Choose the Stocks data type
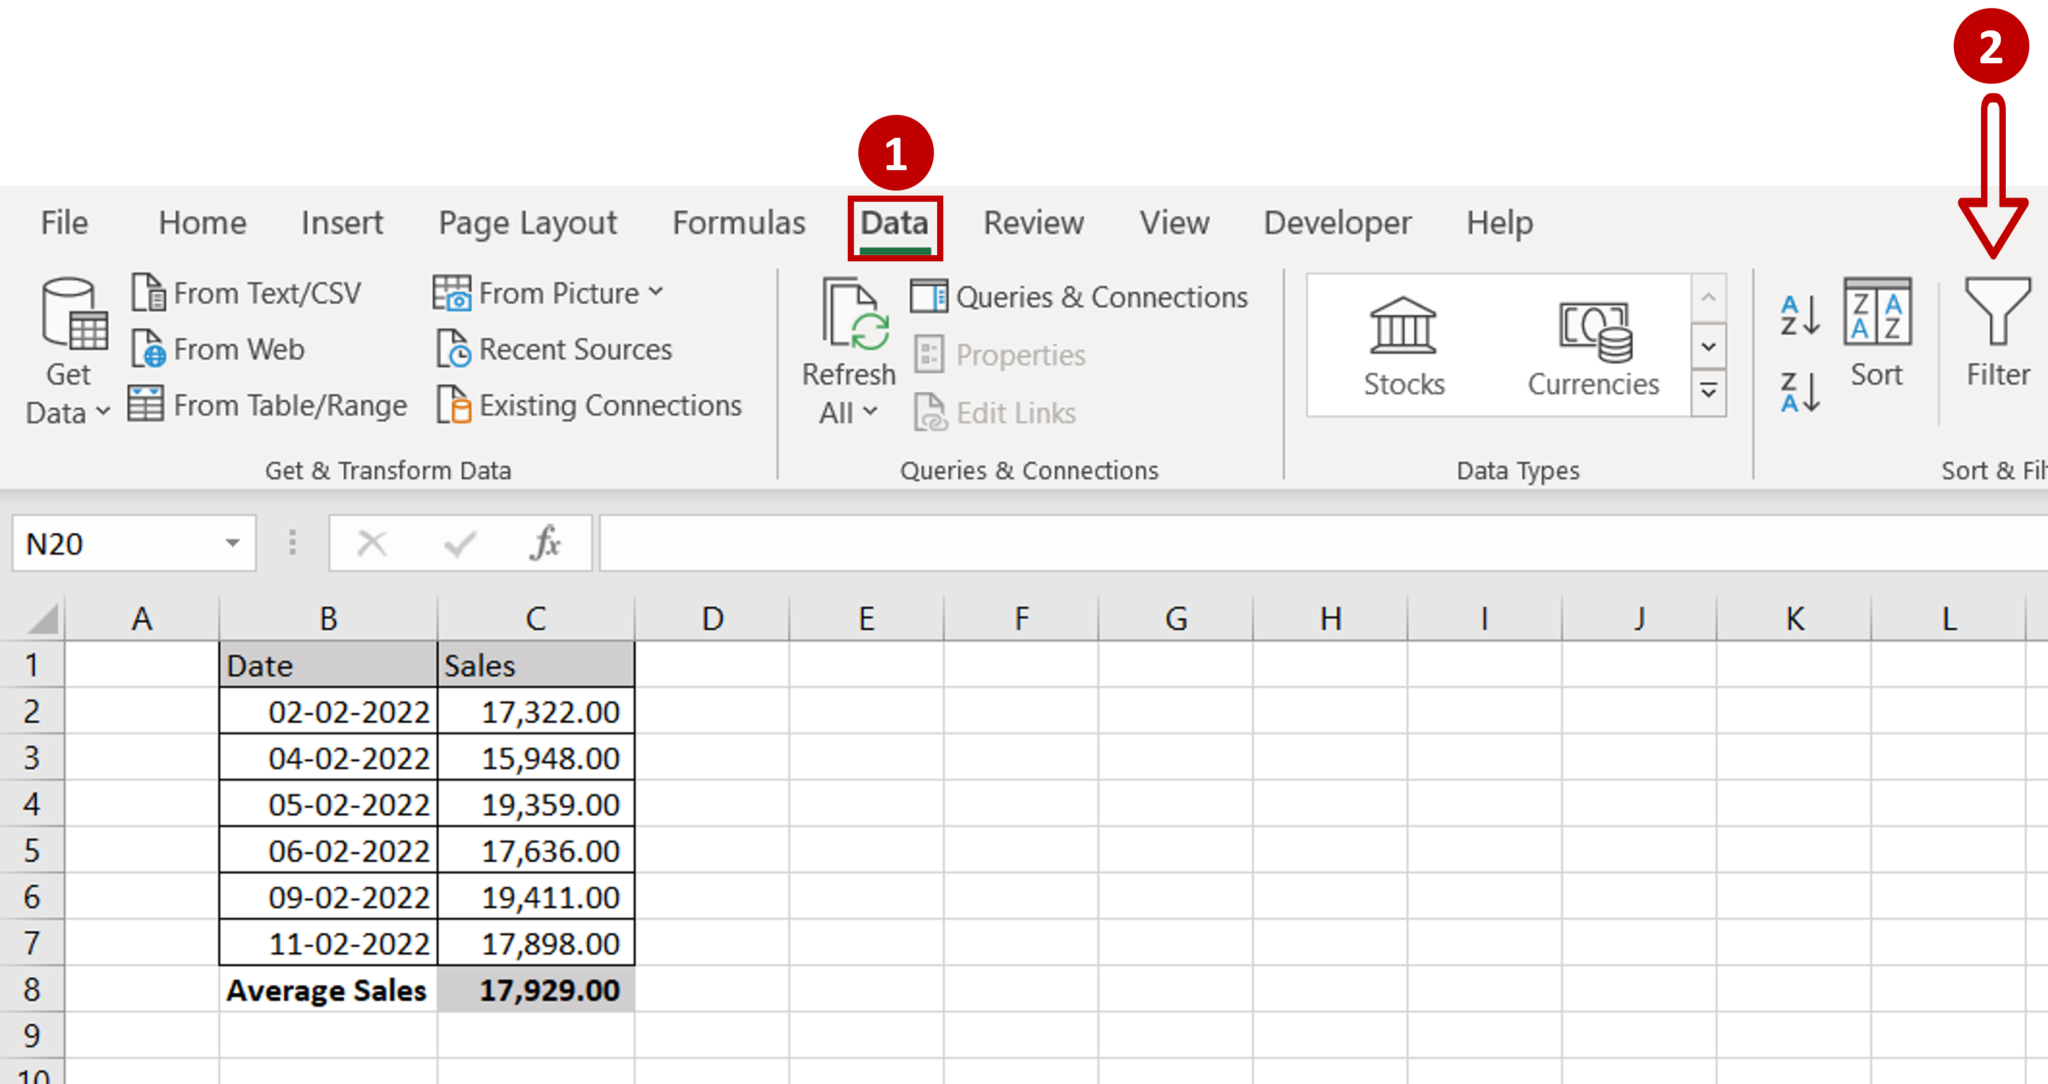This screenshot has height=1084, width=2048. click(x=1404, y=348)
